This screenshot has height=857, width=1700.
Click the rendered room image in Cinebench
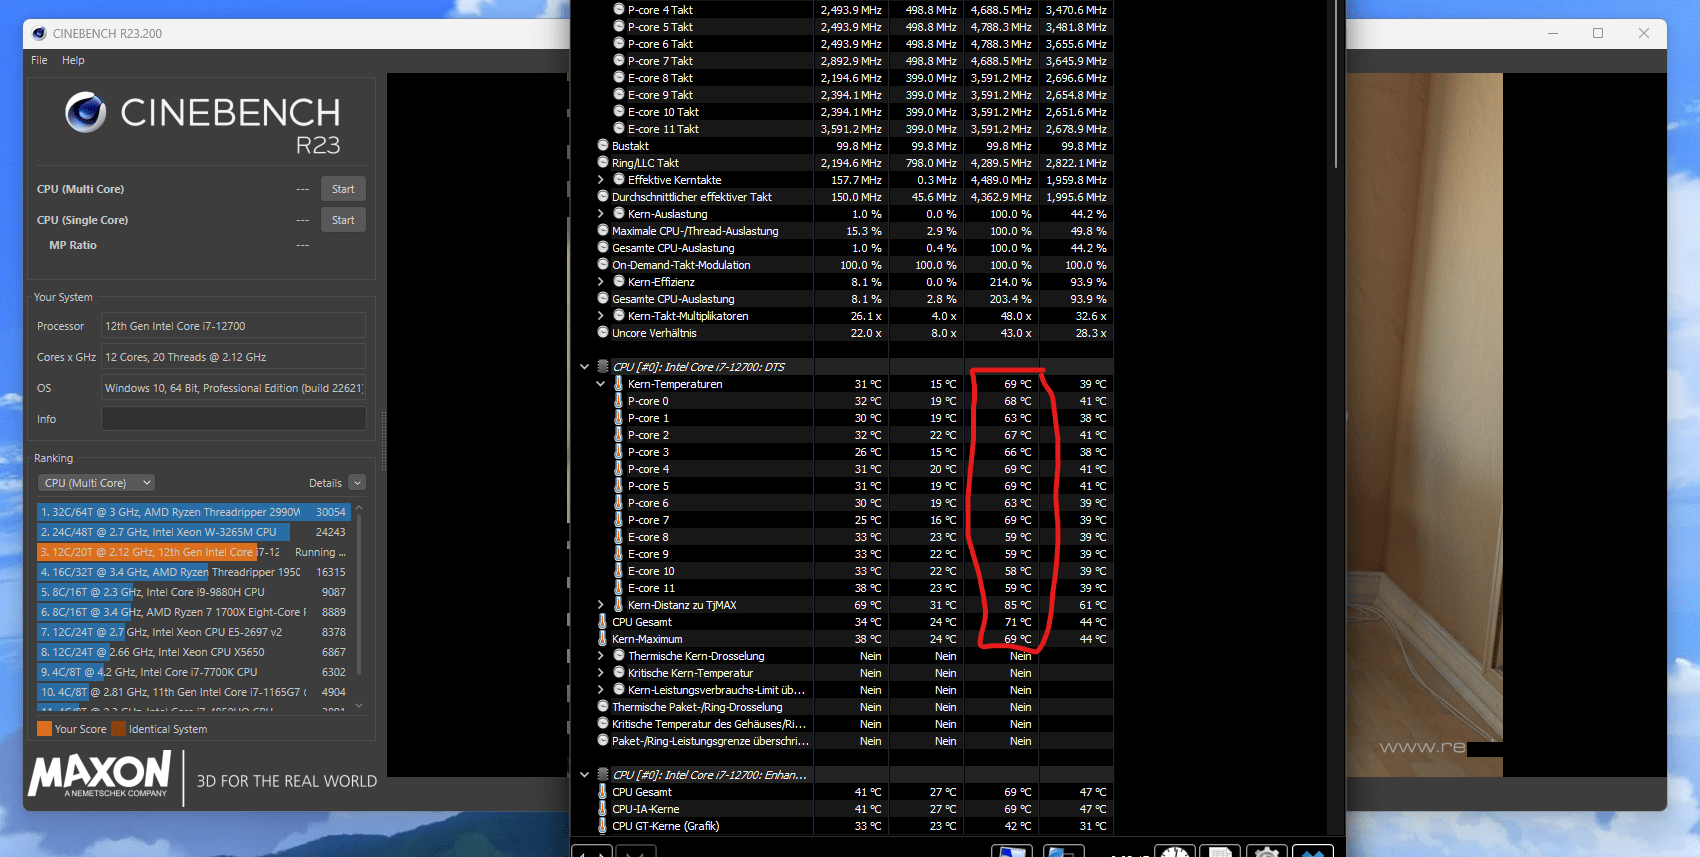[1423, 425]
